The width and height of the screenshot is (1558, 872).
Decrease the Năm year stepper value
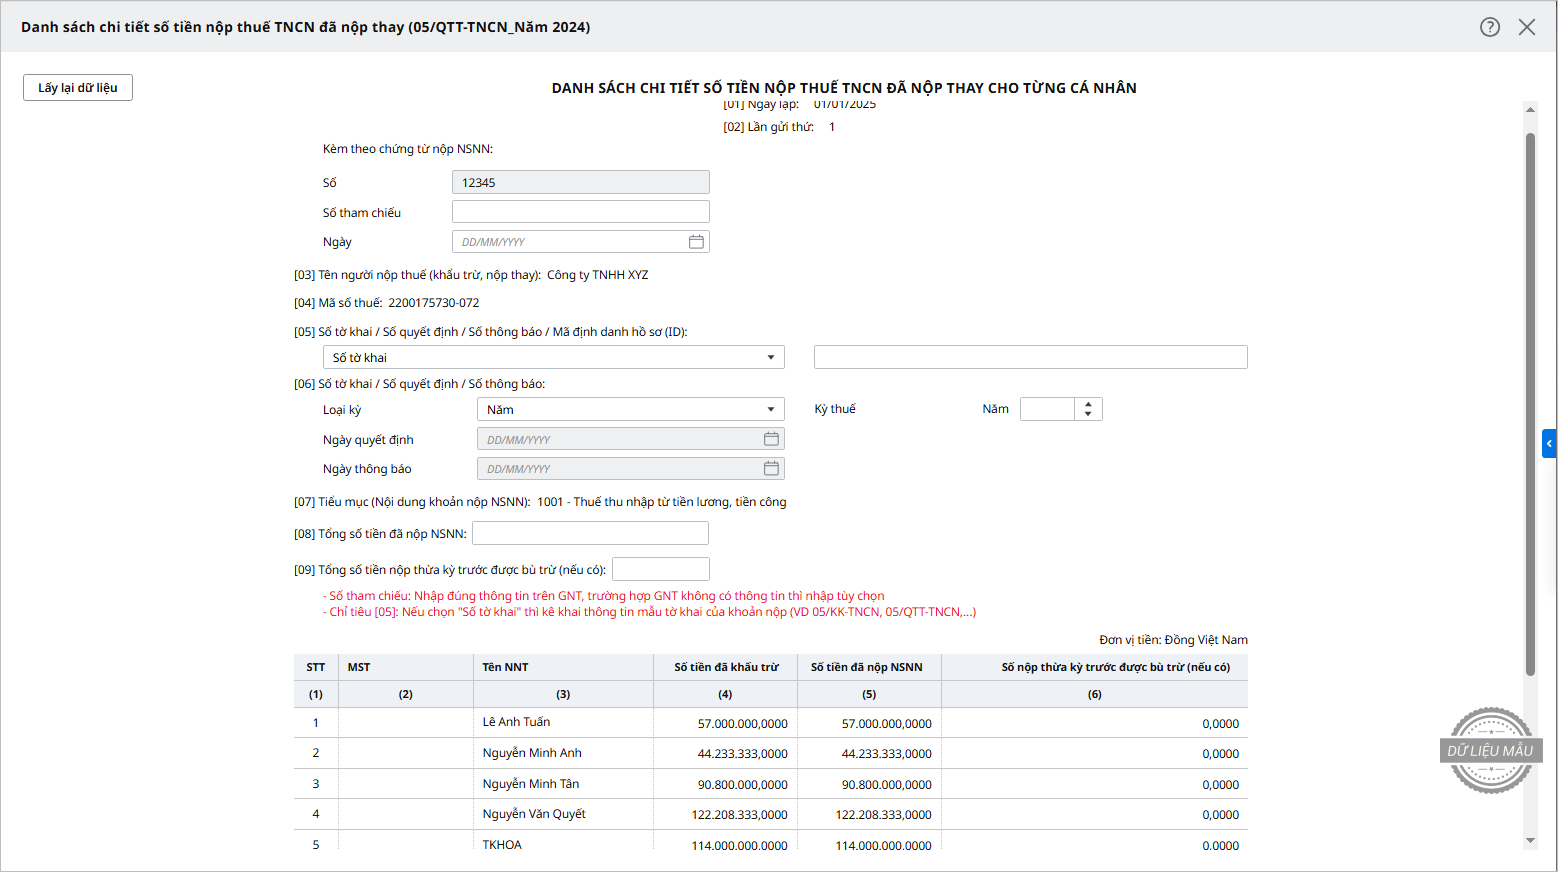[1088, 414]
